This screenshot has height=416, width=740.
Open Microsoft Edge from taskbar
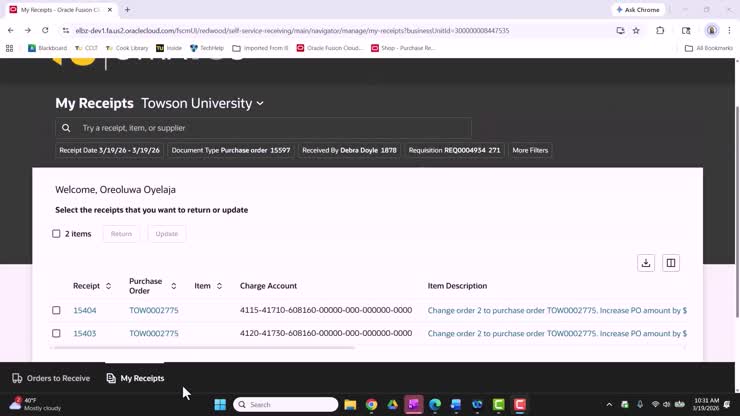pyautogui.click(x=435, y=405)
